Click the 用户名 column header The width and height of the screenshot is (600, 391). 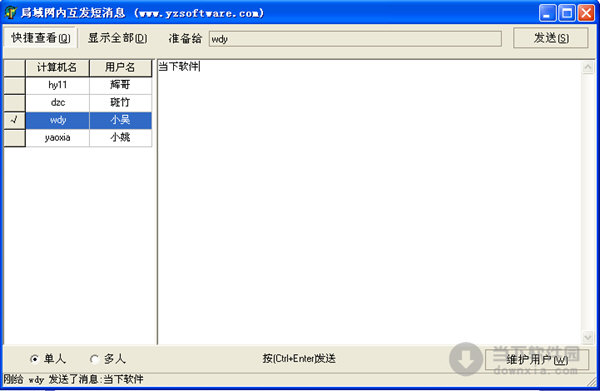coord(120,68)
